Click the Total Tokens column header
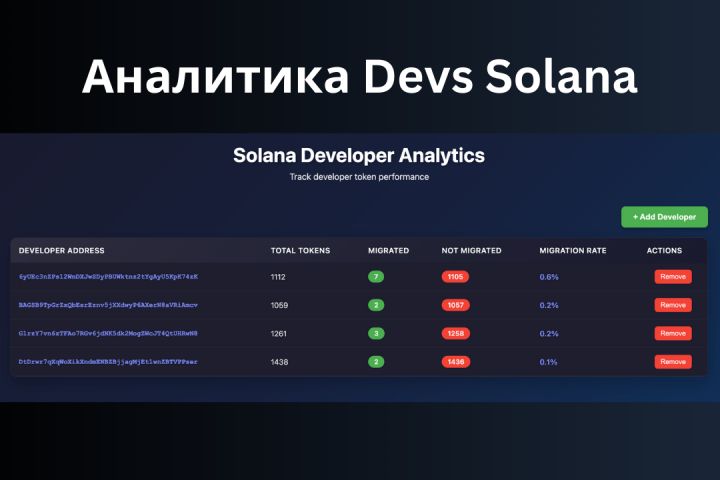 coord(300,250)
